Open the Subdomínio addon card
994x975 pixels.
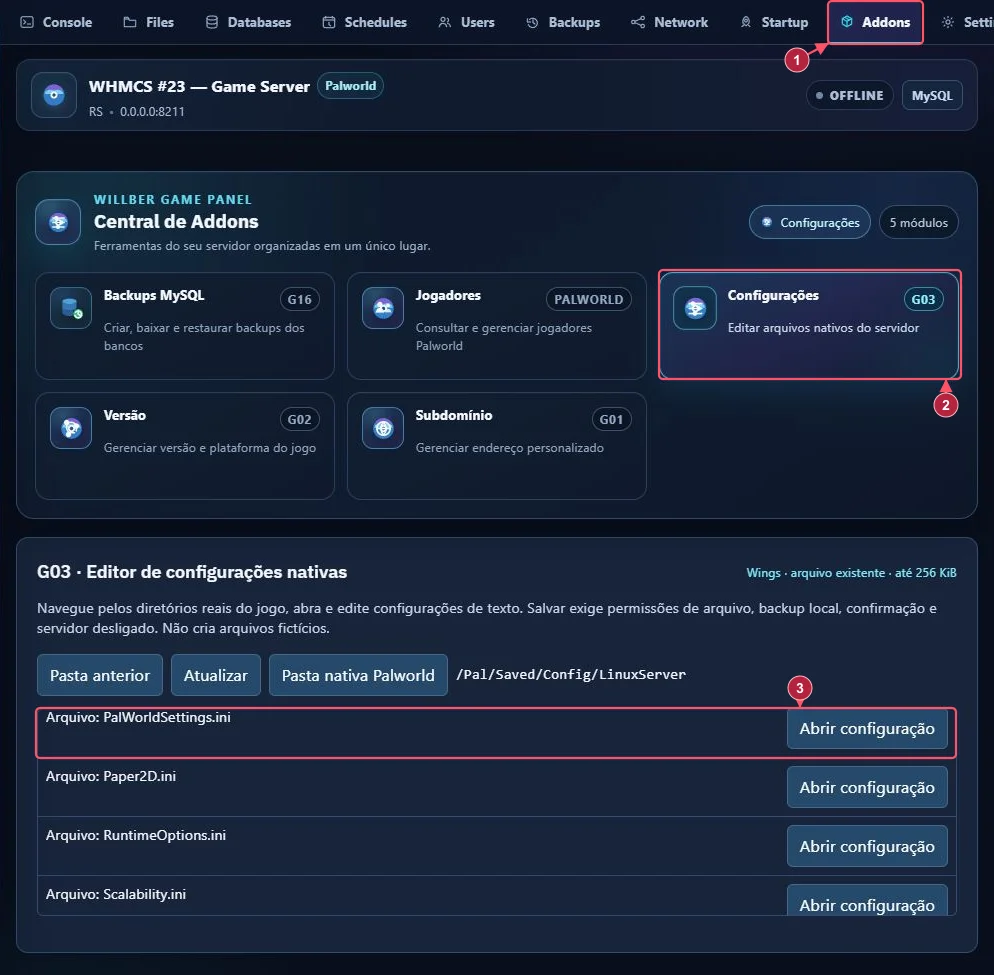[497, 446]
